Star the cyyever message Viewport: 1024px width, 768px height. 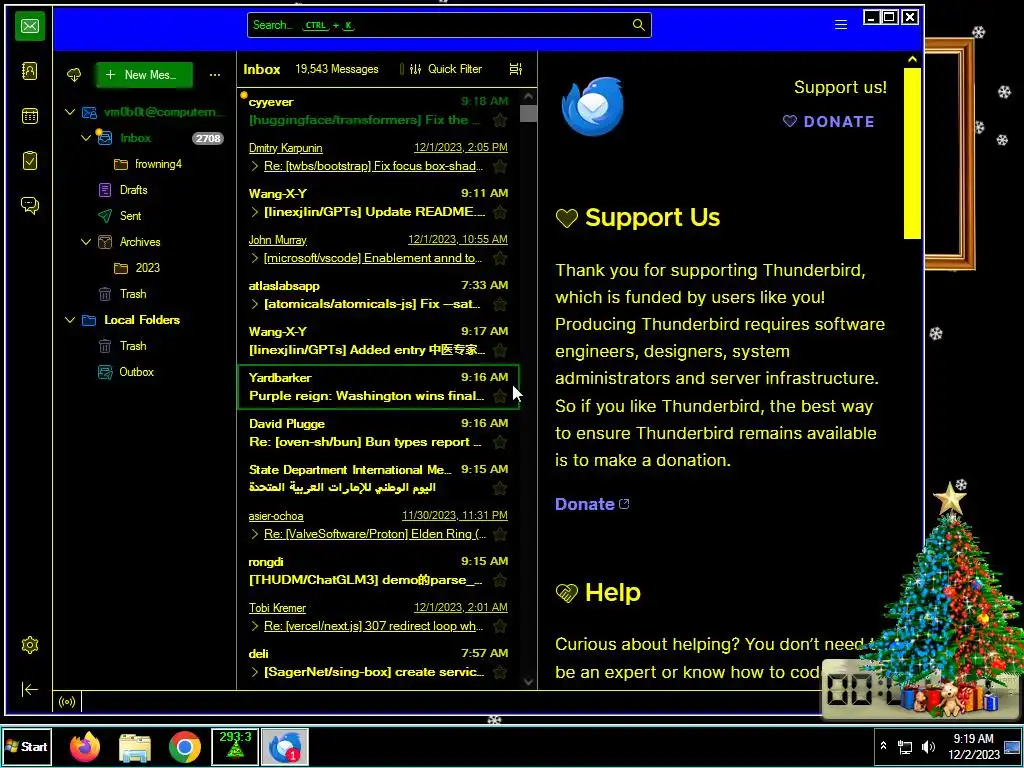pos(500,120)
